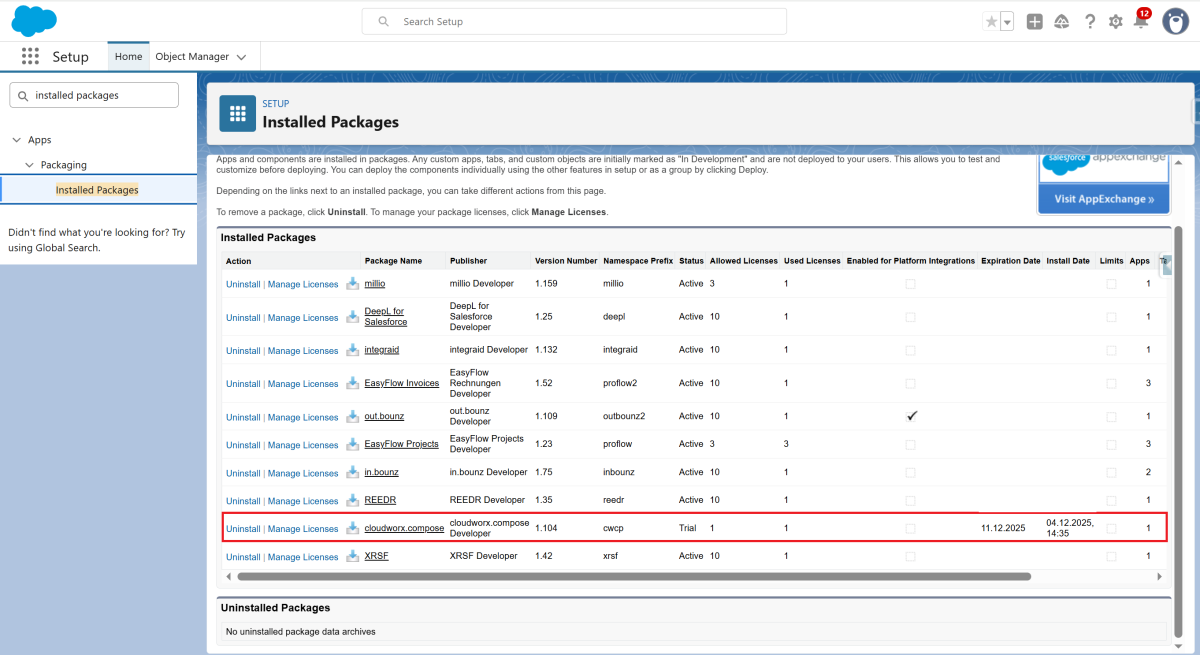Viewport: 1200px width, 655px height.
Task: Open the Global Actions plus icon
Action: 1035,21
